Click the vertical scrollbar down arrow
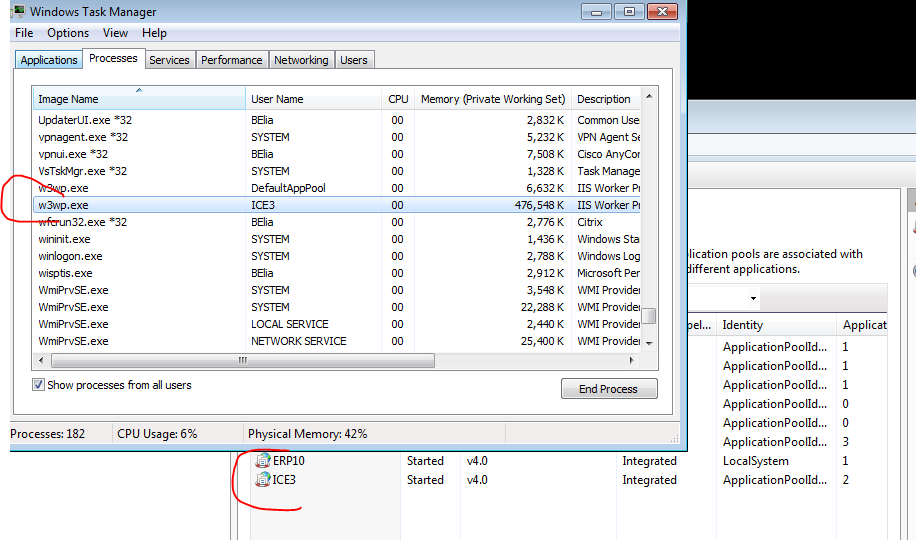Image resolution: width=916 pixels, height=540 pixels. pos(648,344)
